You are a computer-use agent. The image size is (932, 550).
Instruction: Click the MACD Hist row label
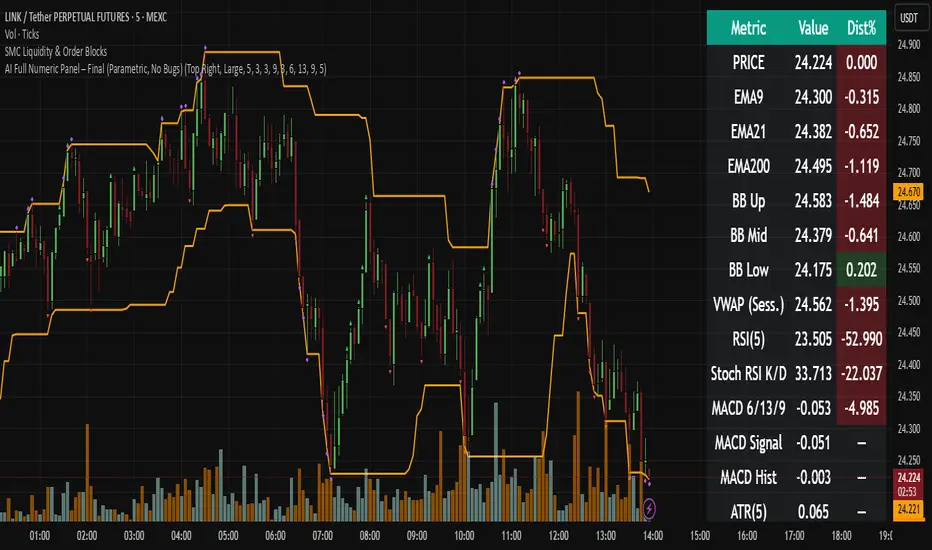[x=749, y=478]
